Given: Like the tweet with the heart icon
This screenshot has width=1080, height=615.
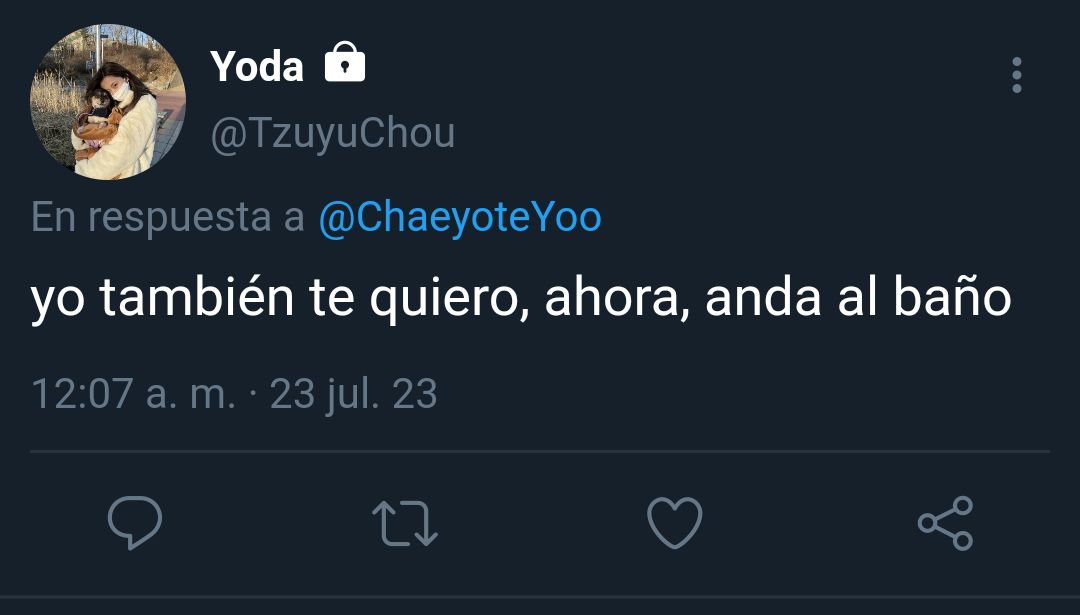Looking at the screenshot, I should click(x=675, y=523).
